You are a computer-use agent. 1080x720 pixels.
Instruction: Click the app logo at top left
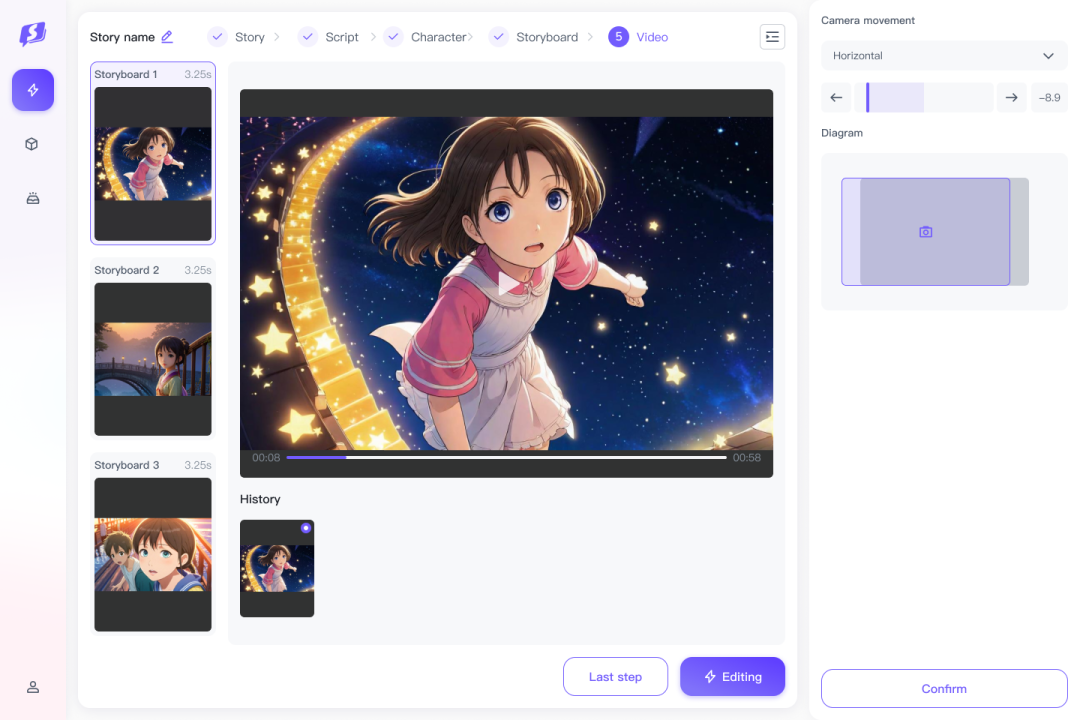33,34
